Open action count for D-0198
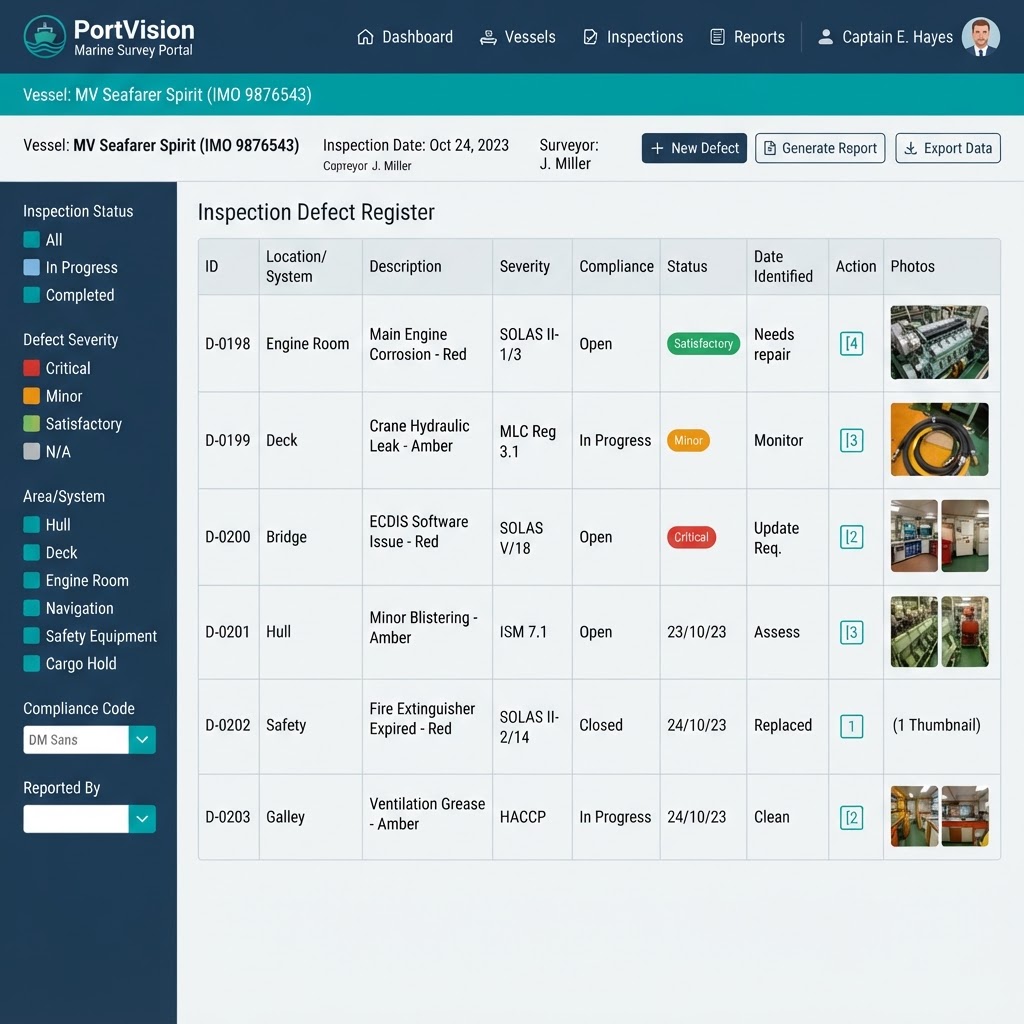The image size is (1024, 1024). [851, 344]
